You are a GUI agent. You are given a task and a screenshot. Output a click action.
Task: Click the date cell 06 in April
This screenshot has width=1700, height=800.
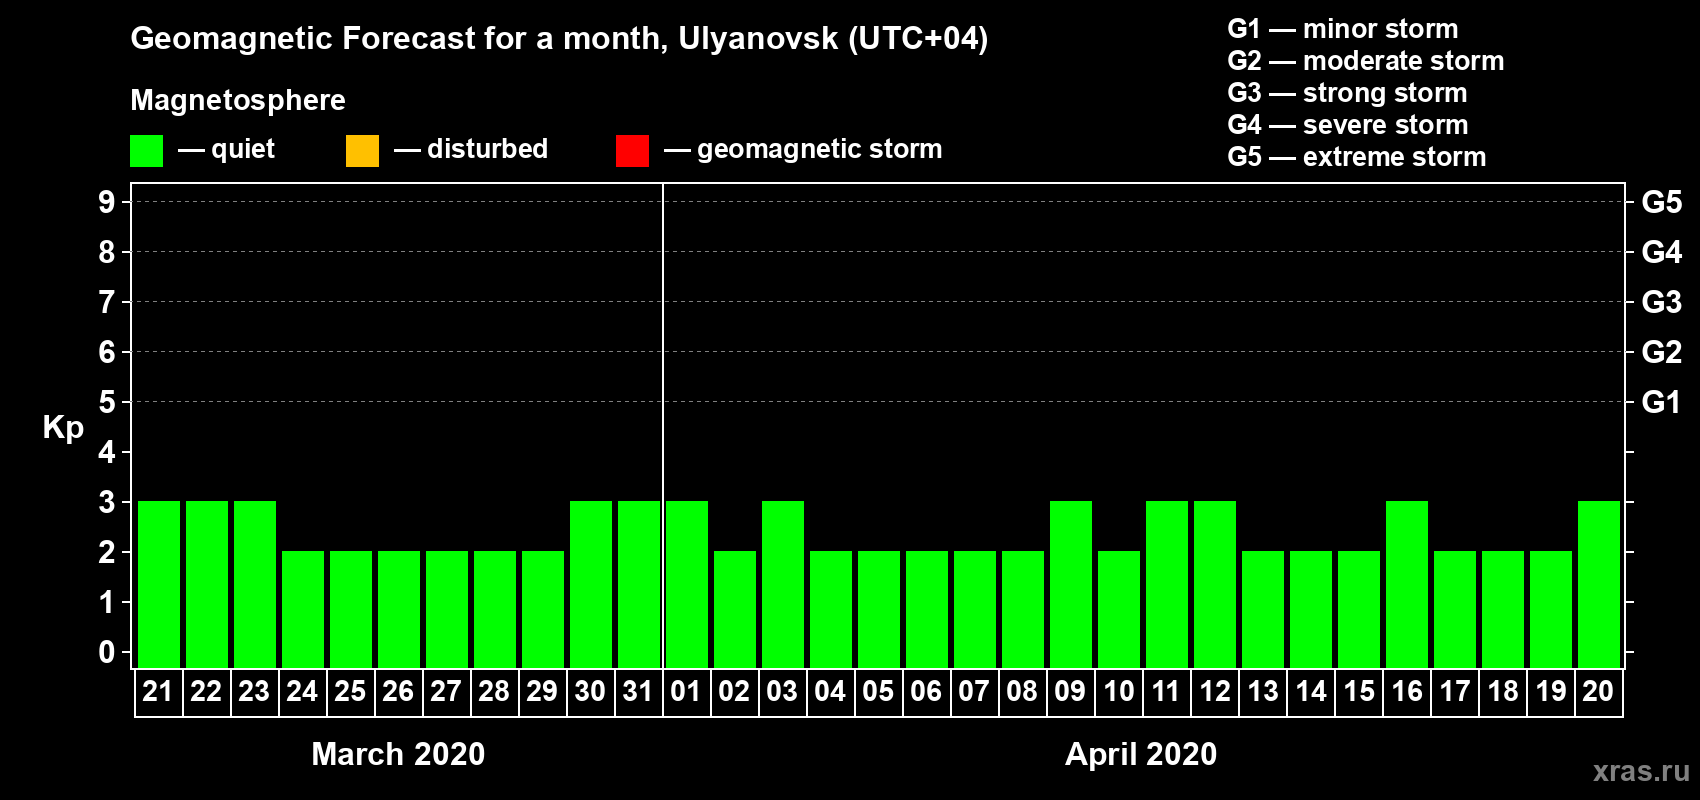[x=927, y=692]
